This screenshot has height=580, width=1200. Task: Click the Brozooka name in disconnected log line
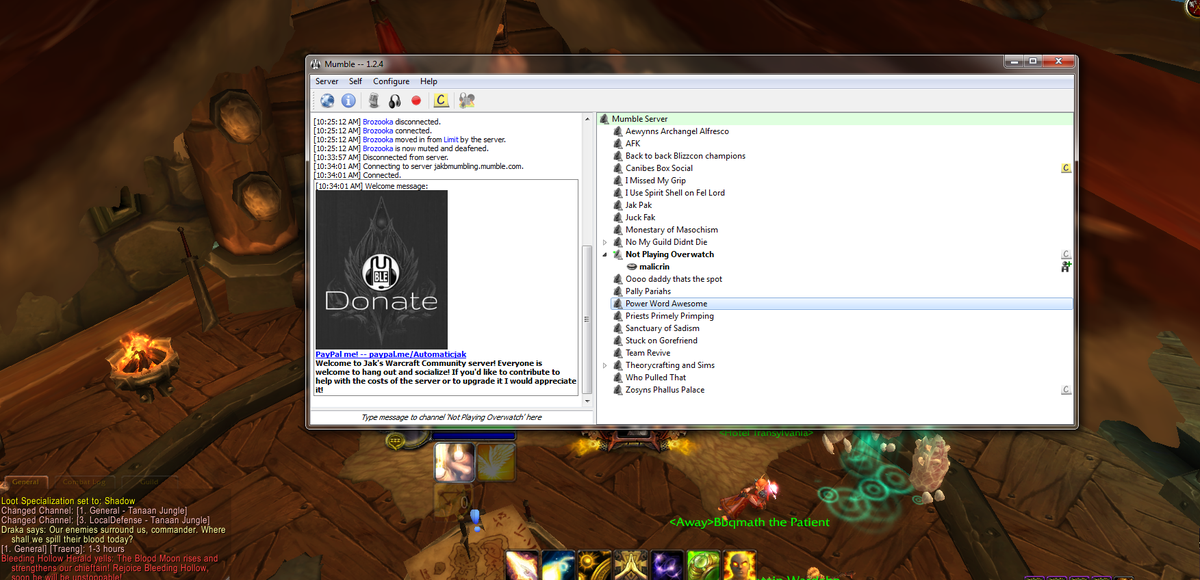[378, 122]
